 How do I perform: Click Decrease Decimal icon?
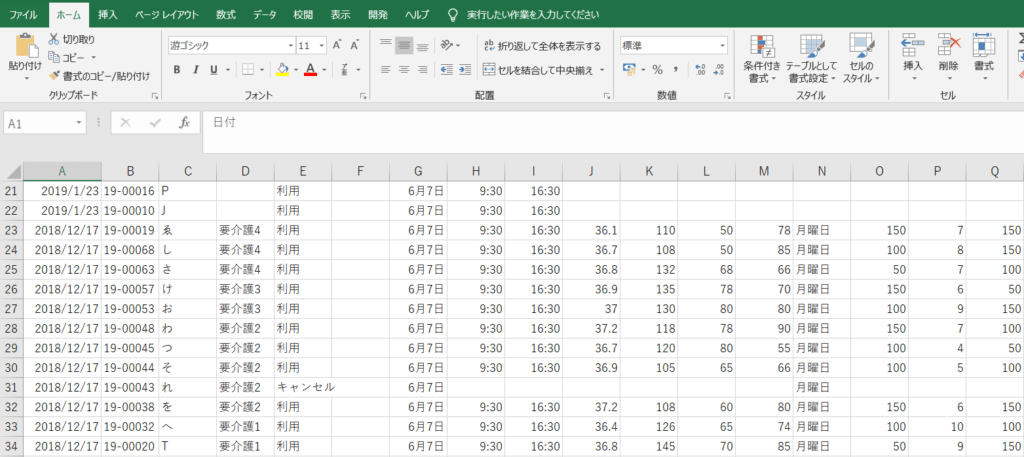point(719,69)
